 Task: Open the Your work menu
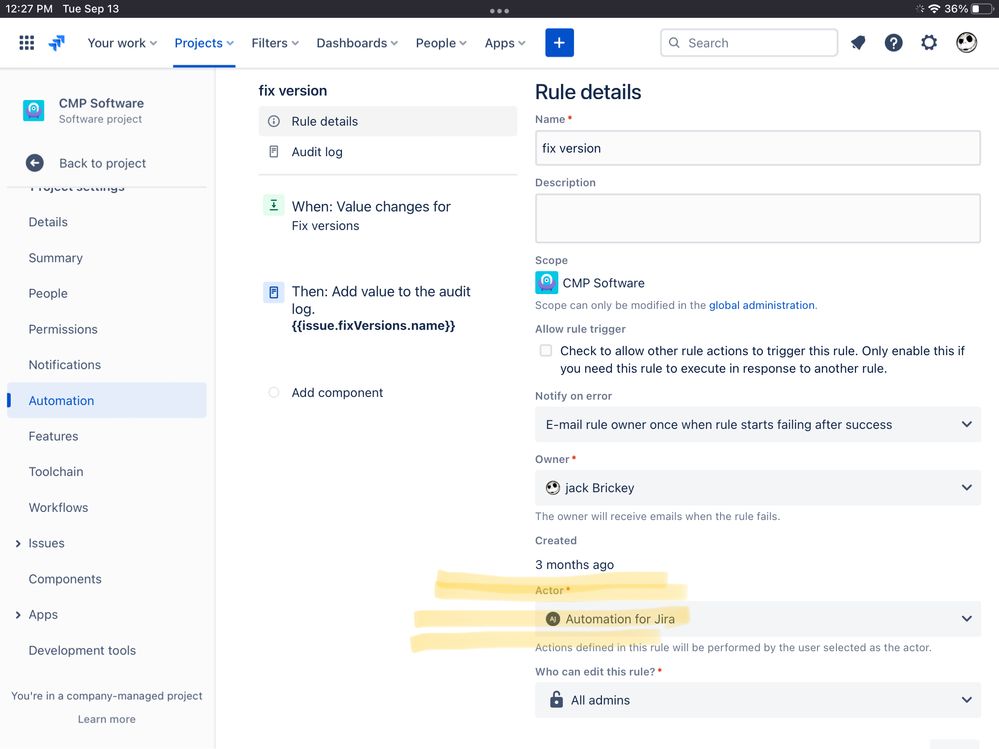[x=122, y=43]
